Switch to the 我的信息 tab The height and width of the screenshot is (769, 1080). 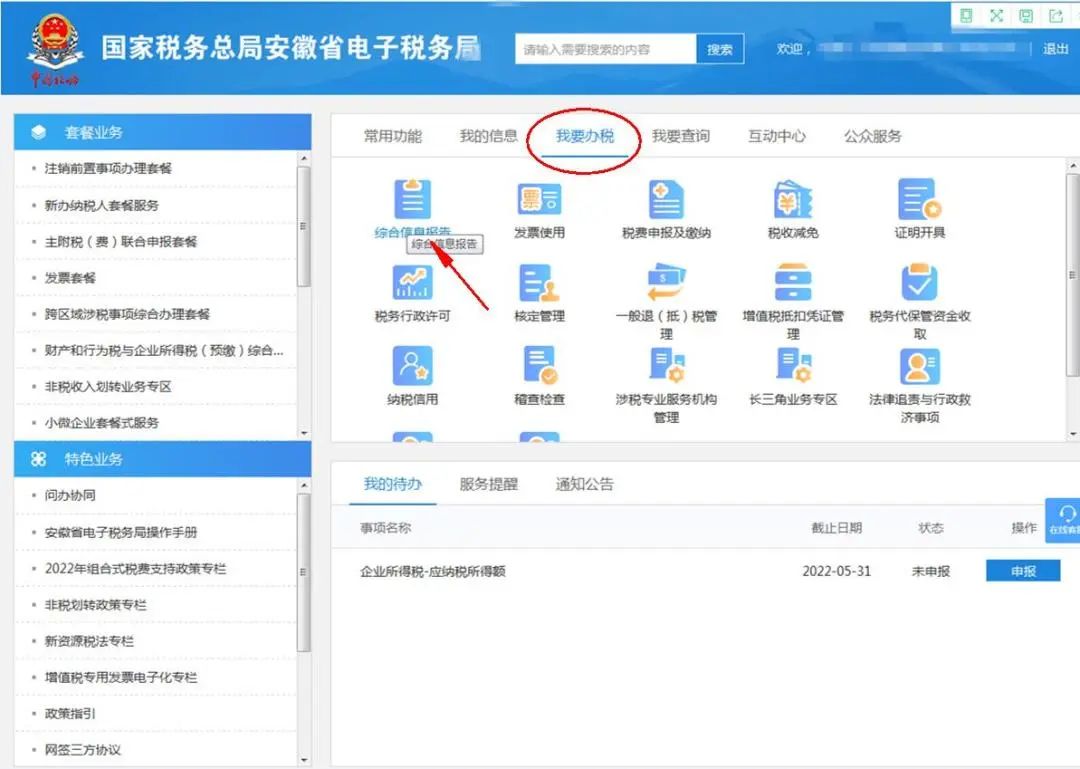[488, 136]
